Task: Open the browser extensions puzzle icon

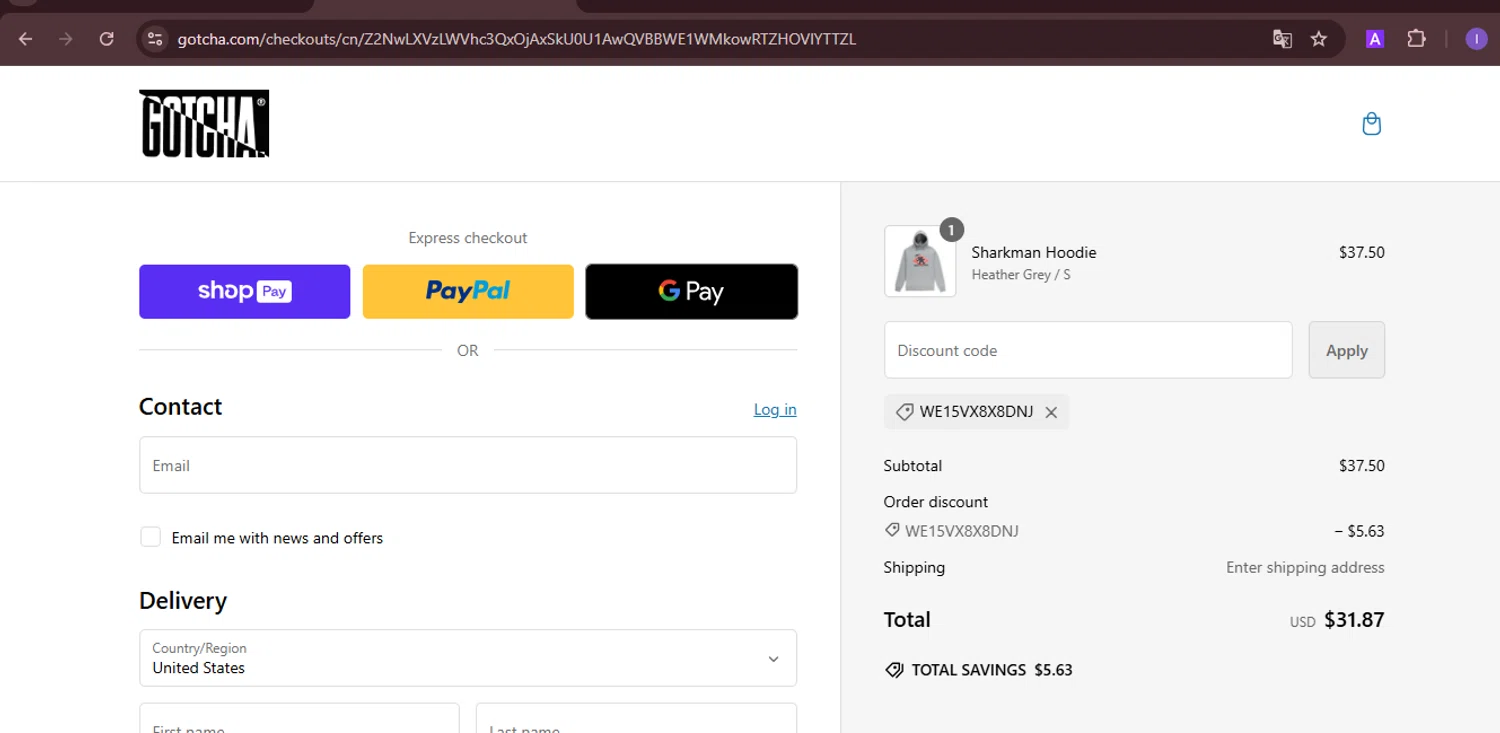Action: [1416, 39]
